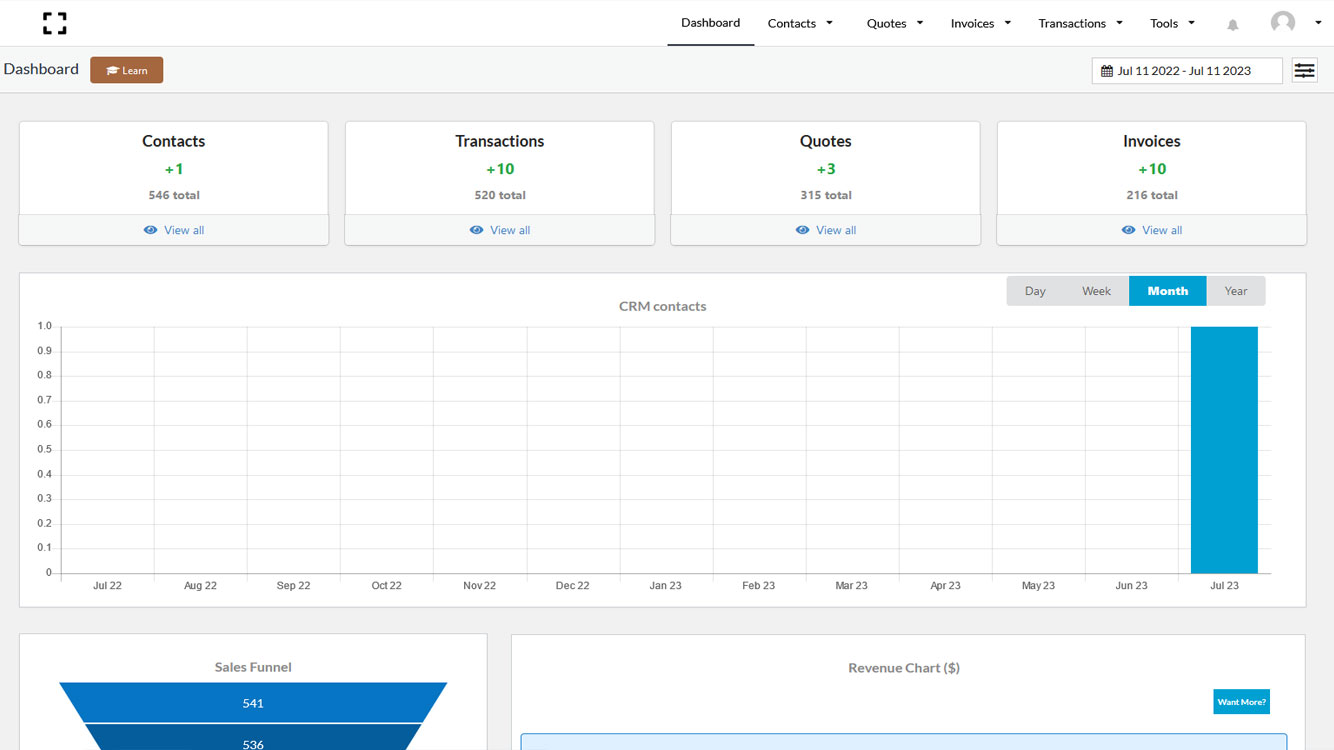The height and width of the screenshot is (750, 1334).
Task: Switch chart to Week view
Action: 1096,291
